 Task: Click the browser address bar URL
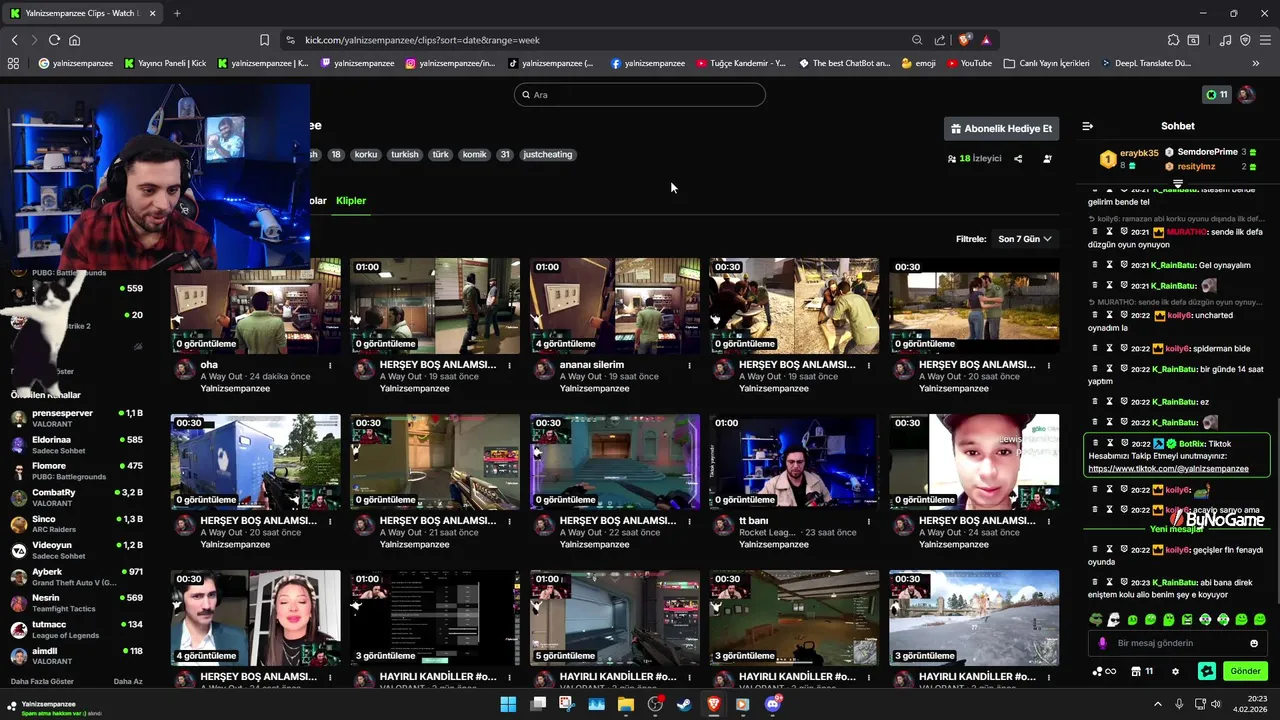point(422,40)
